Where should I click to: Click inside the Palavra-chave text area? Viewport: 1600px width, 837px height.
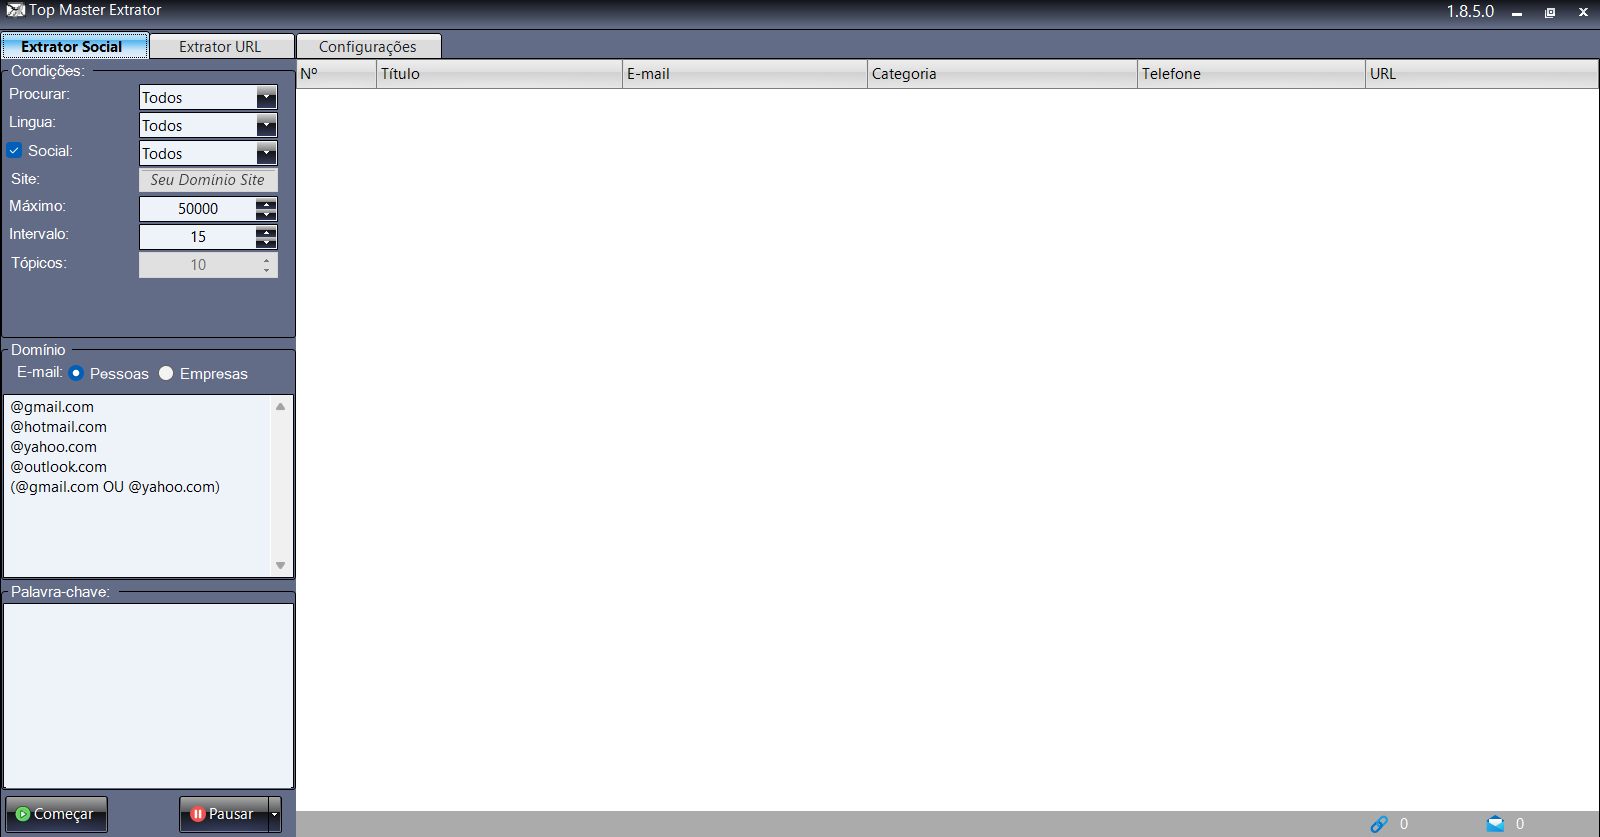click(x=148, y=696)
